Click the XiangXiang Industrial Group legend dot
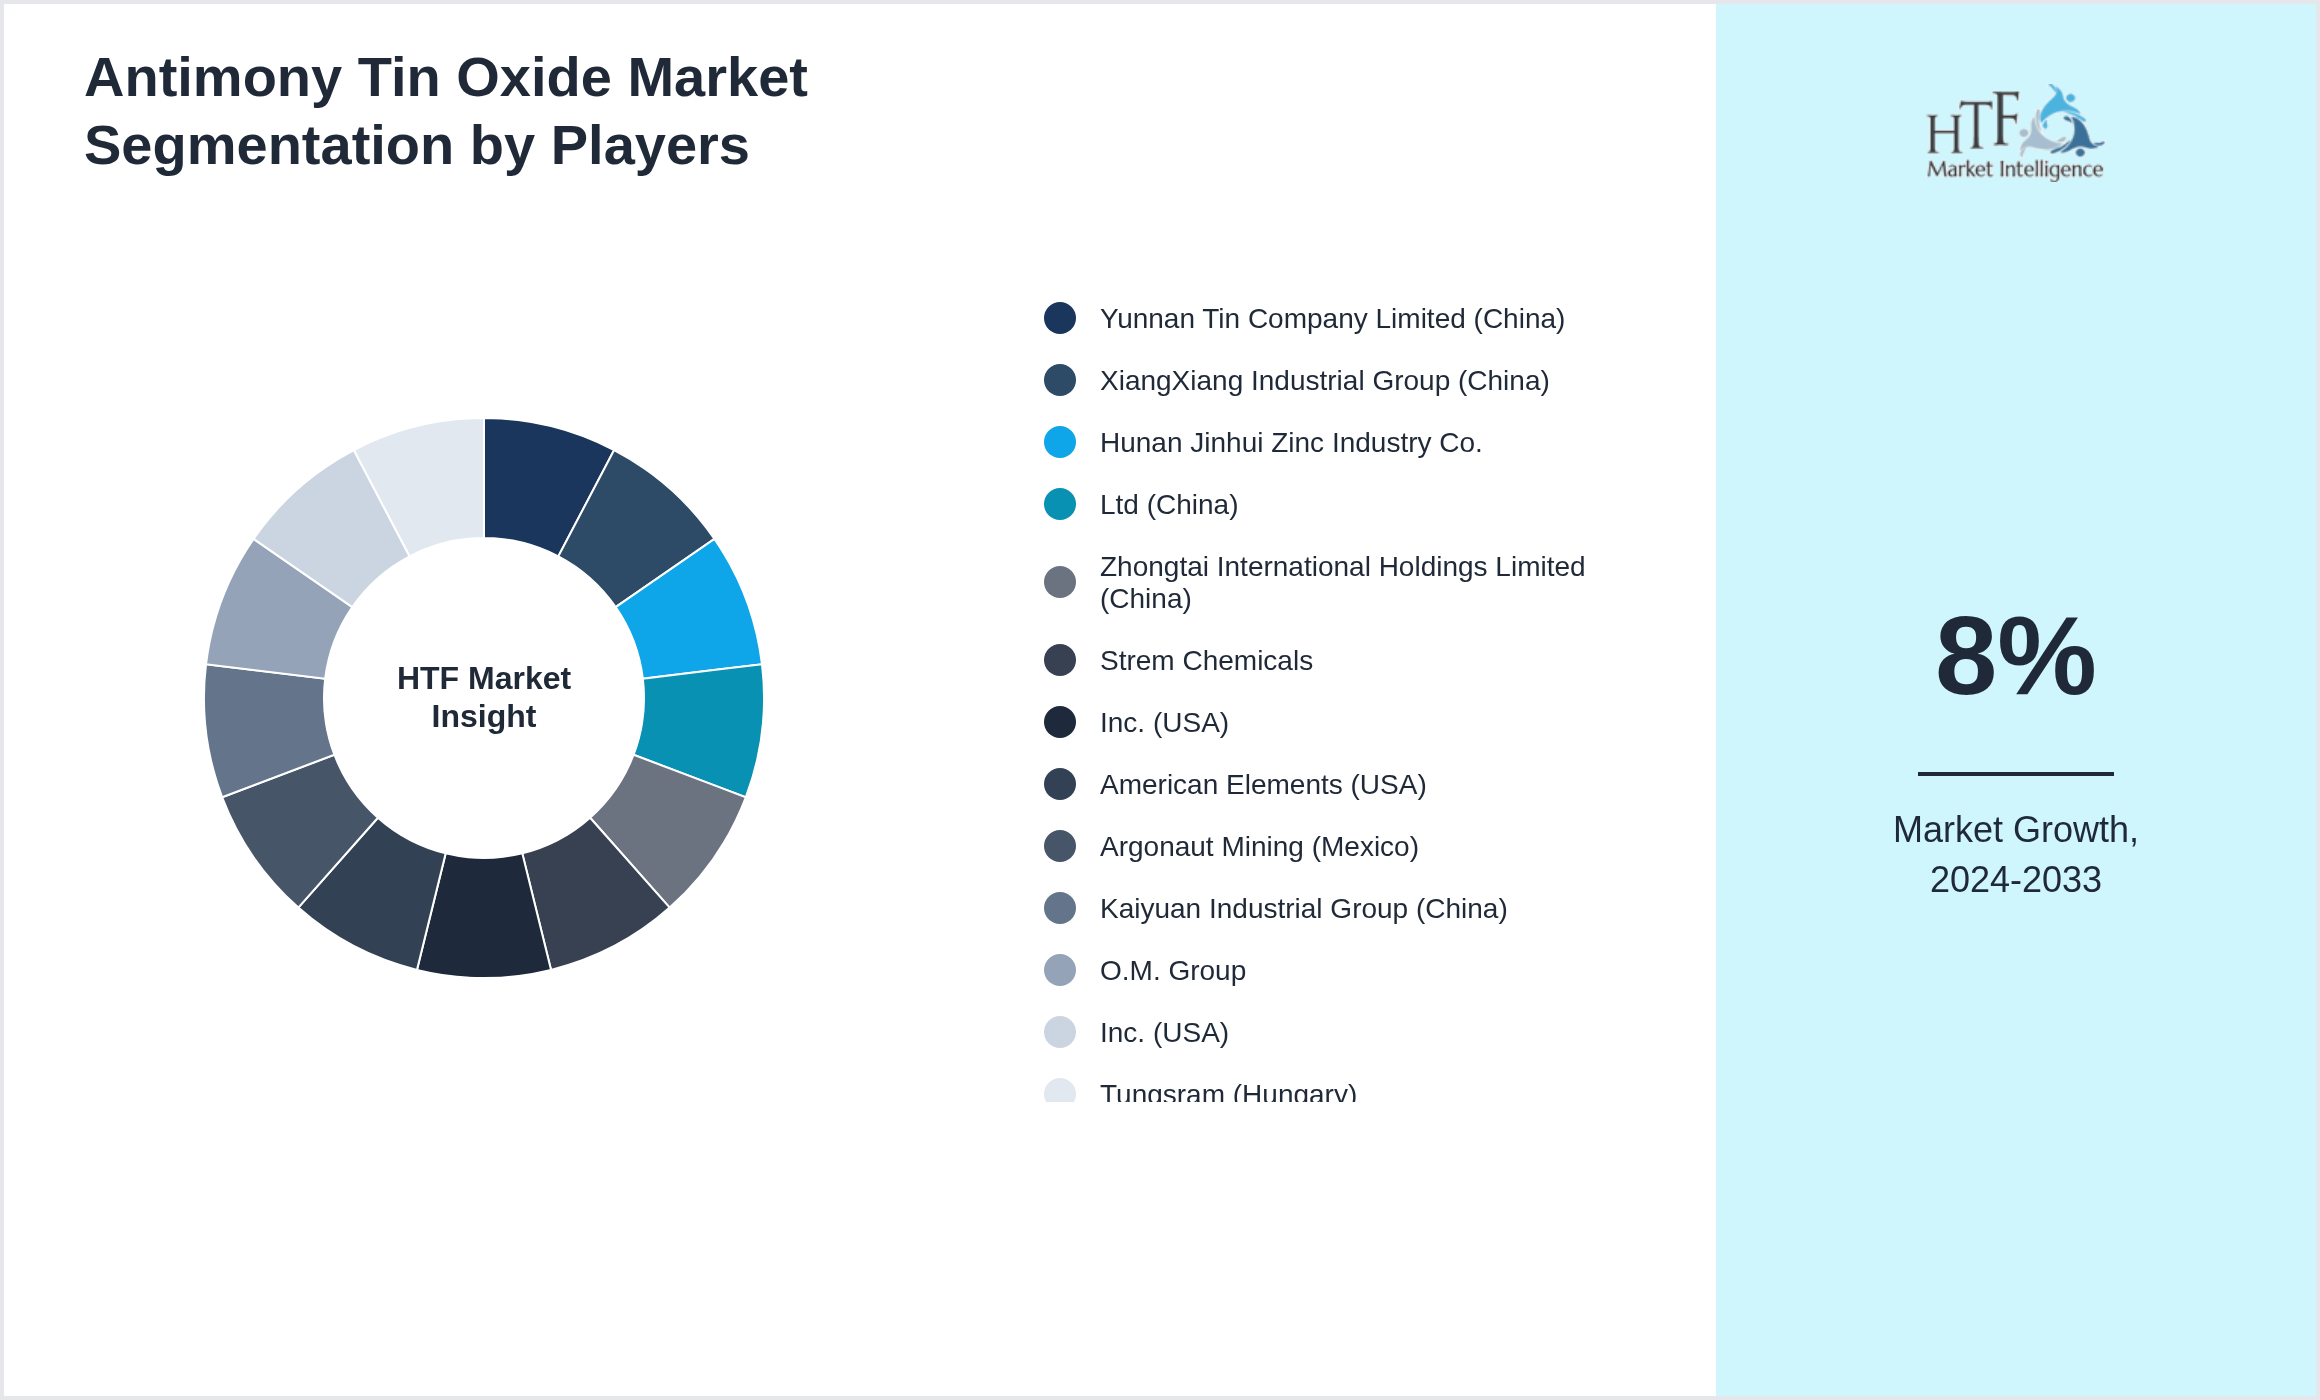Screen dimensions: 2320x1400 tap(1058, 380)
